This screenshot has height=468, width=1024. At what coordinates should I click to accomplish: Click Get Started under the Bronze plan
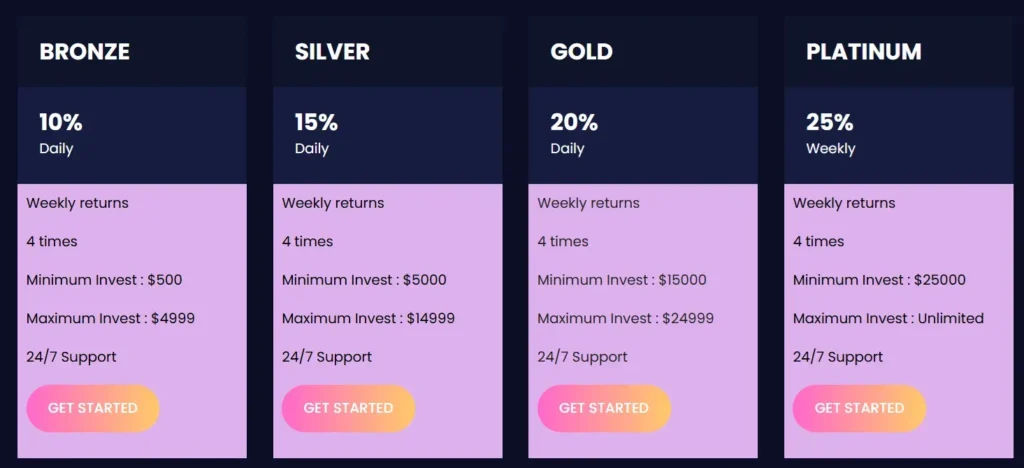coord(93,408)
